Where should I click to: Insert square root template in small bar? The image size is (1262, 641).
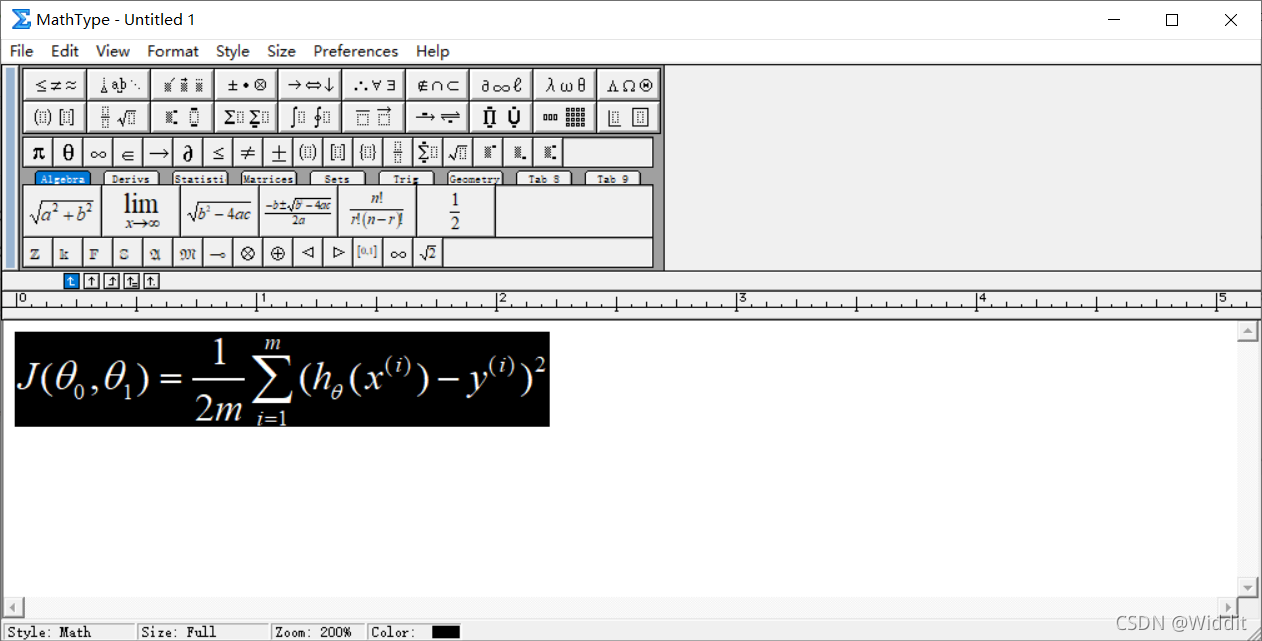(458, 153)
